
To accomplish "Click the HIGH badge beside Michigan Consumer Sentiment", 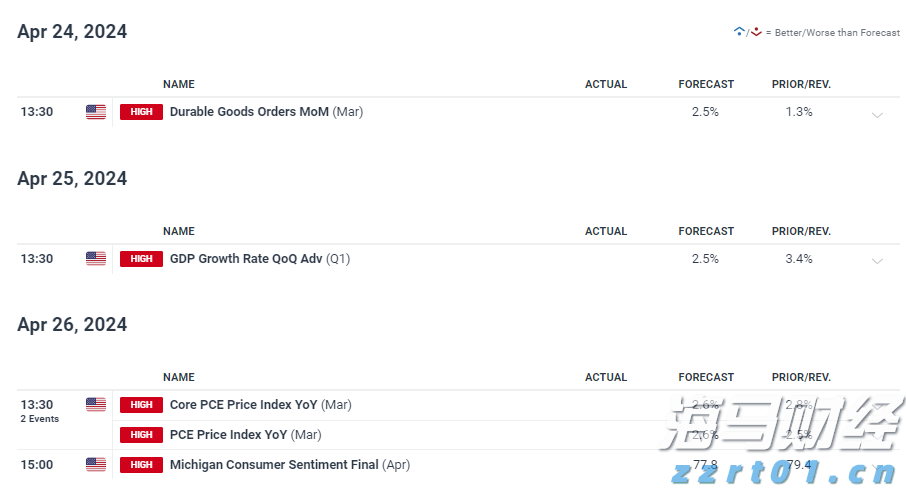I will (141, 465).
